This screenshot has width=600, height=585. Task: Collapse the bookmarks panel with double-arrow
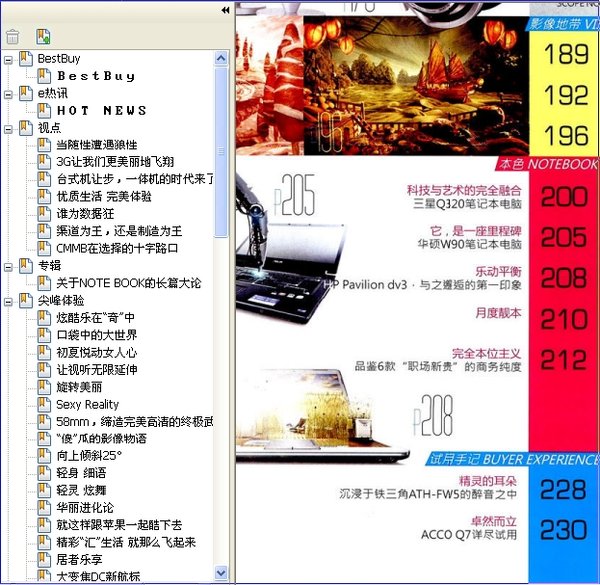[225, 10]
